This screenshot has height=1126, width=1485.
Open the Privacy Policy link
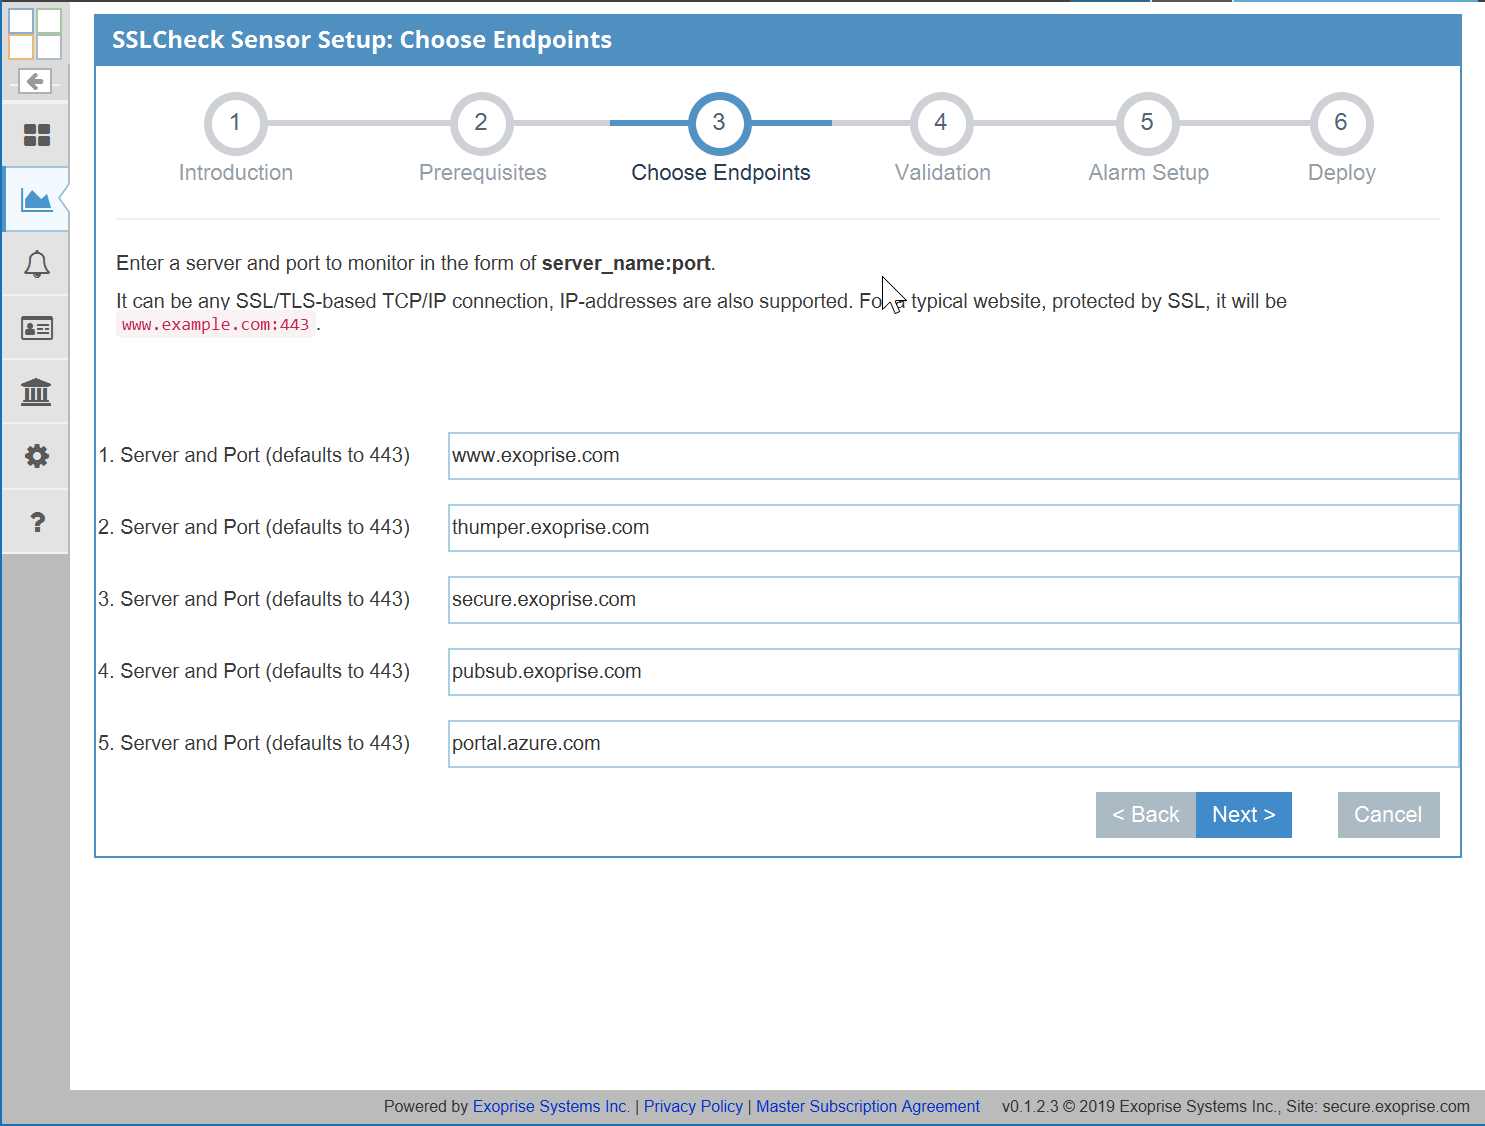click(693, 1106)
